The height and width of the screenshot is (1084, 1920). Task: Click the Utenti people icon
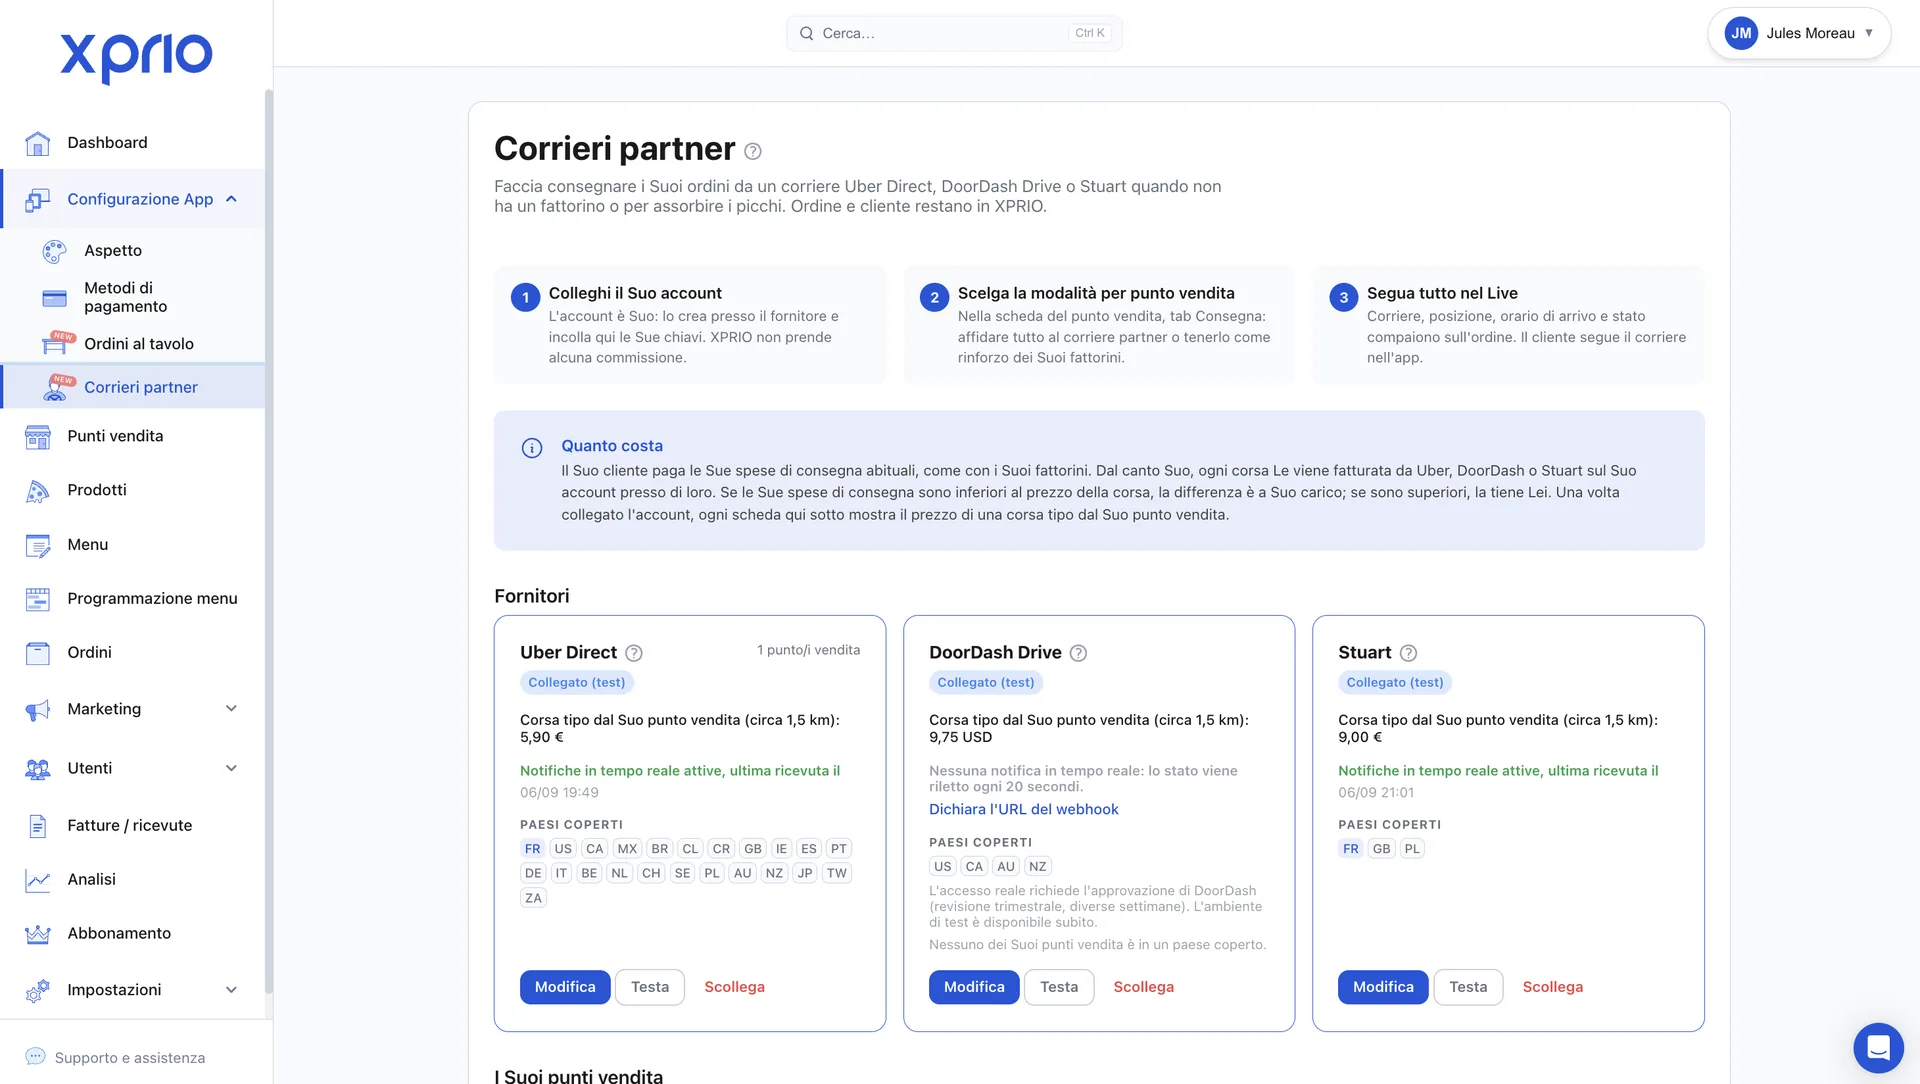[38, 769]
